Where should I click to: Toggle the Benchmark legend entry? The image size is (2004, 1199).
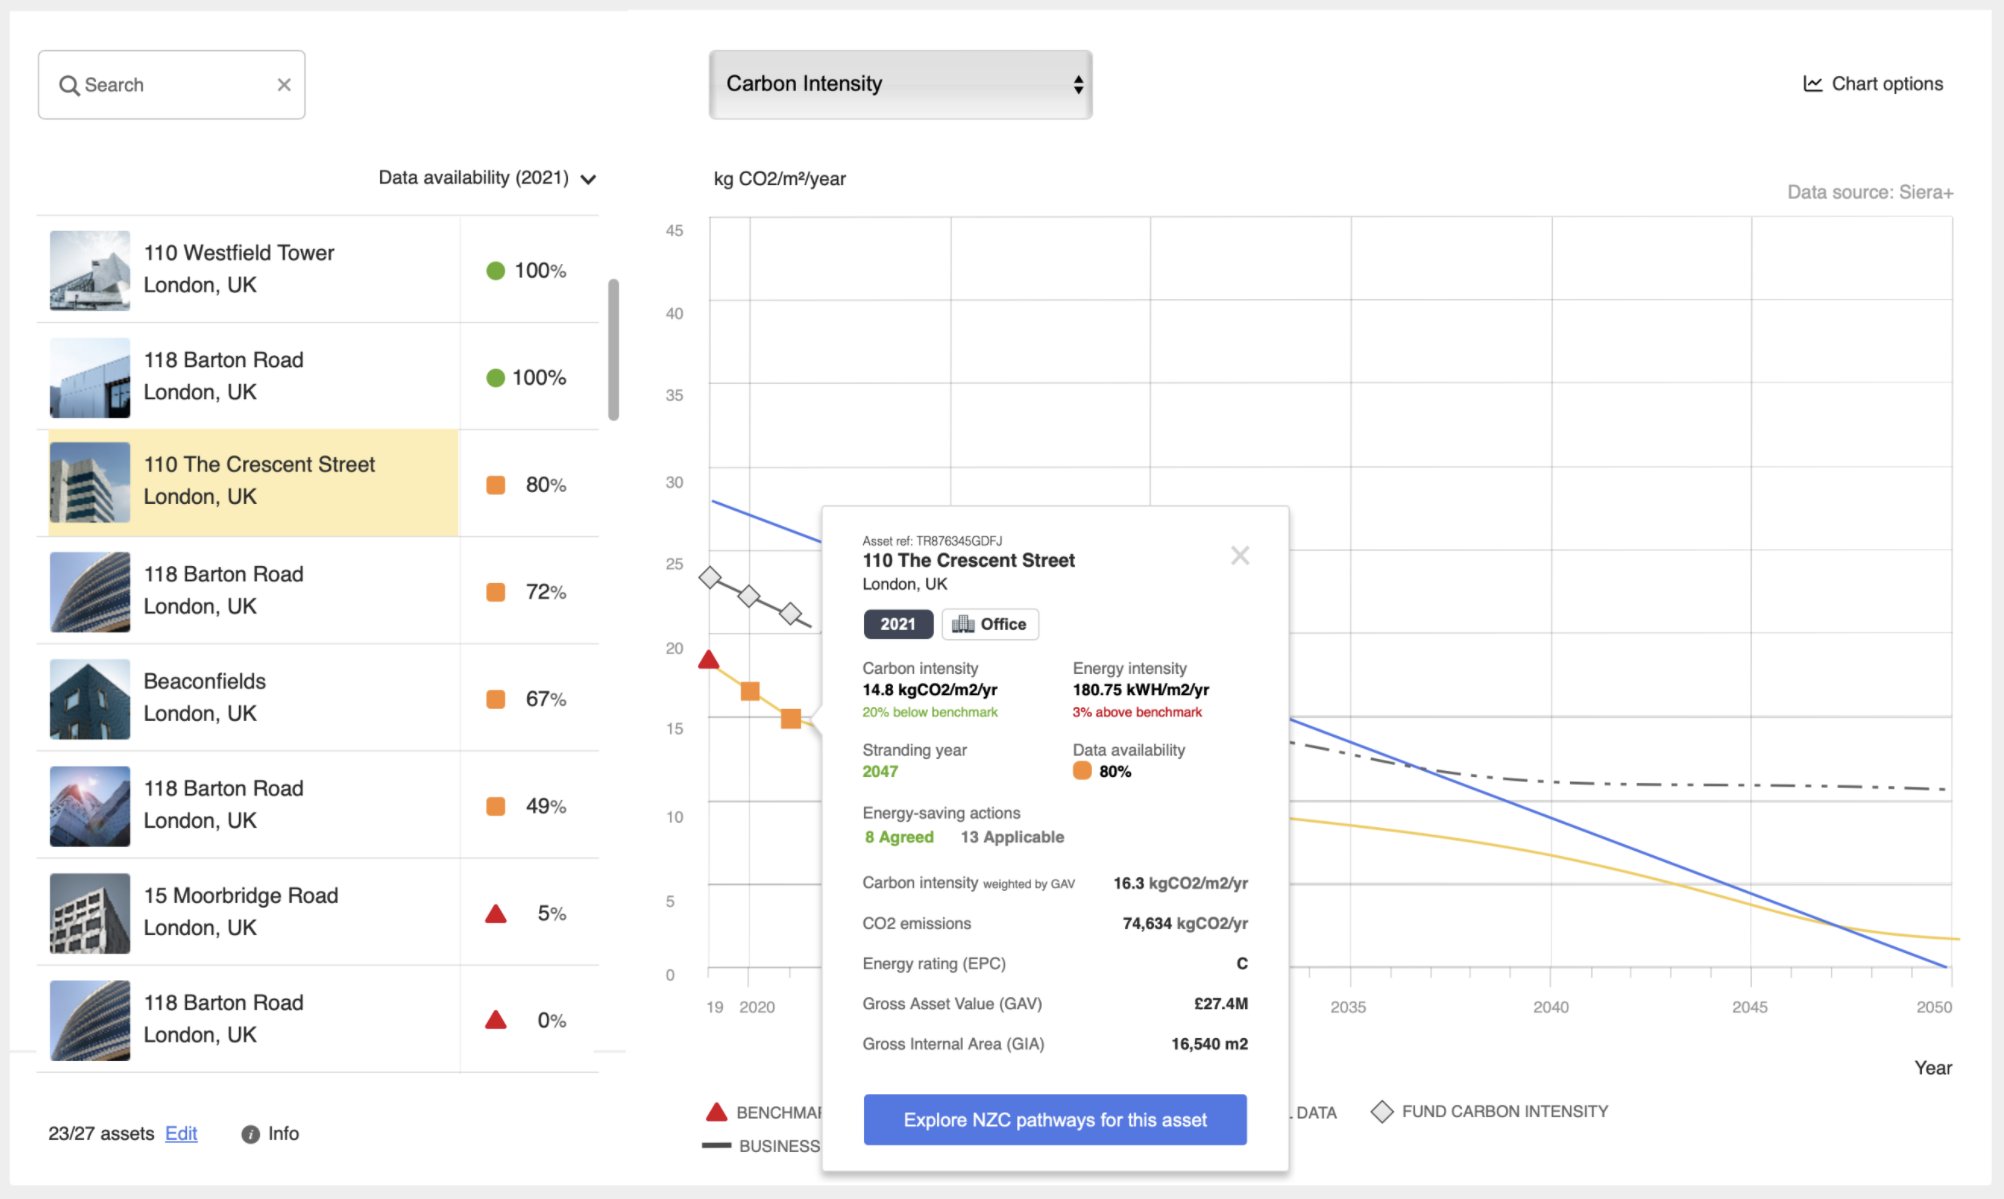(763, 1112)
